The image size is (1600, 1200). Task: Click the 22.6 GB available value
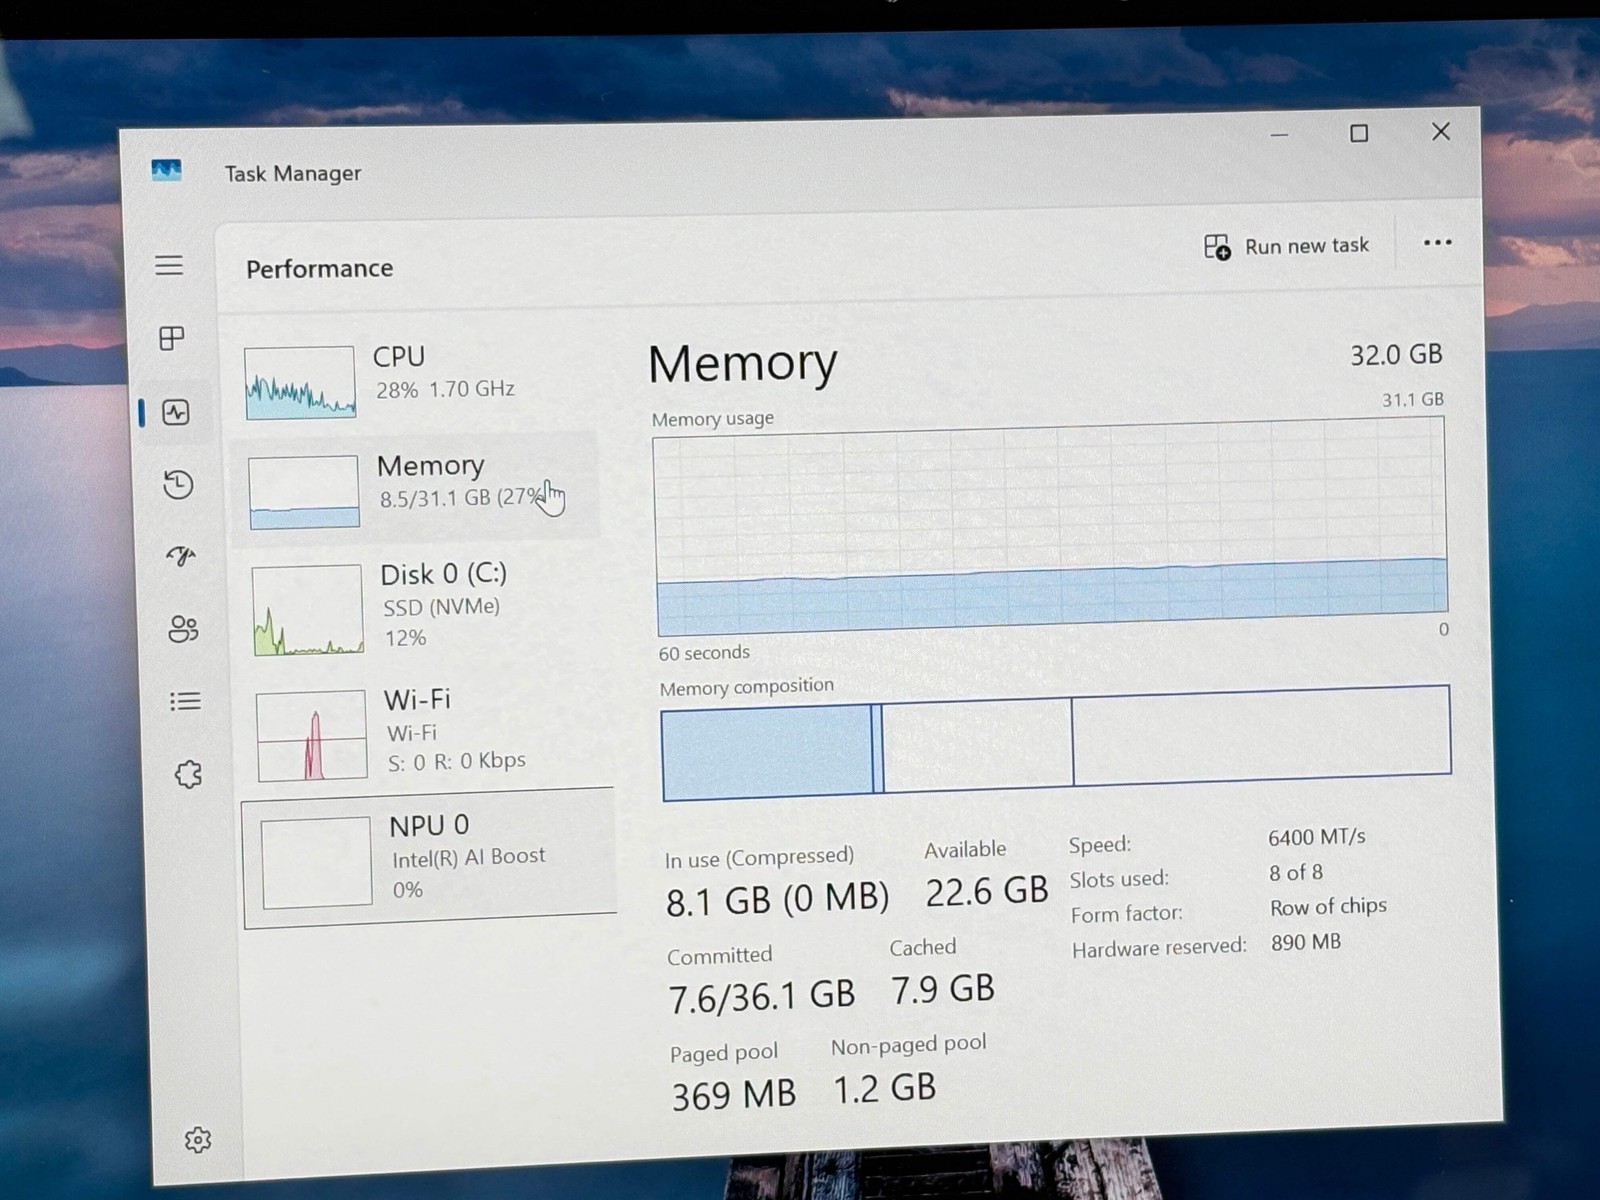987,891
